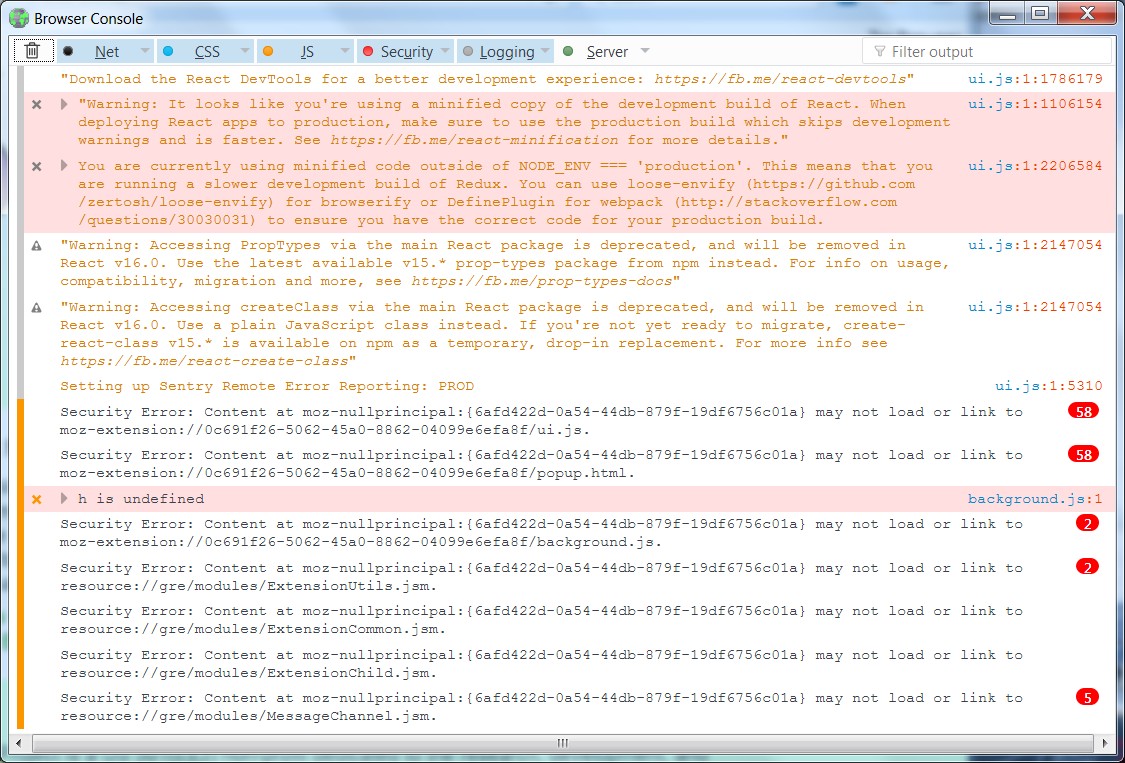1125x763 pixels.
Task: Open the CSS filter dropdown arrow
Action: point(245,51)
